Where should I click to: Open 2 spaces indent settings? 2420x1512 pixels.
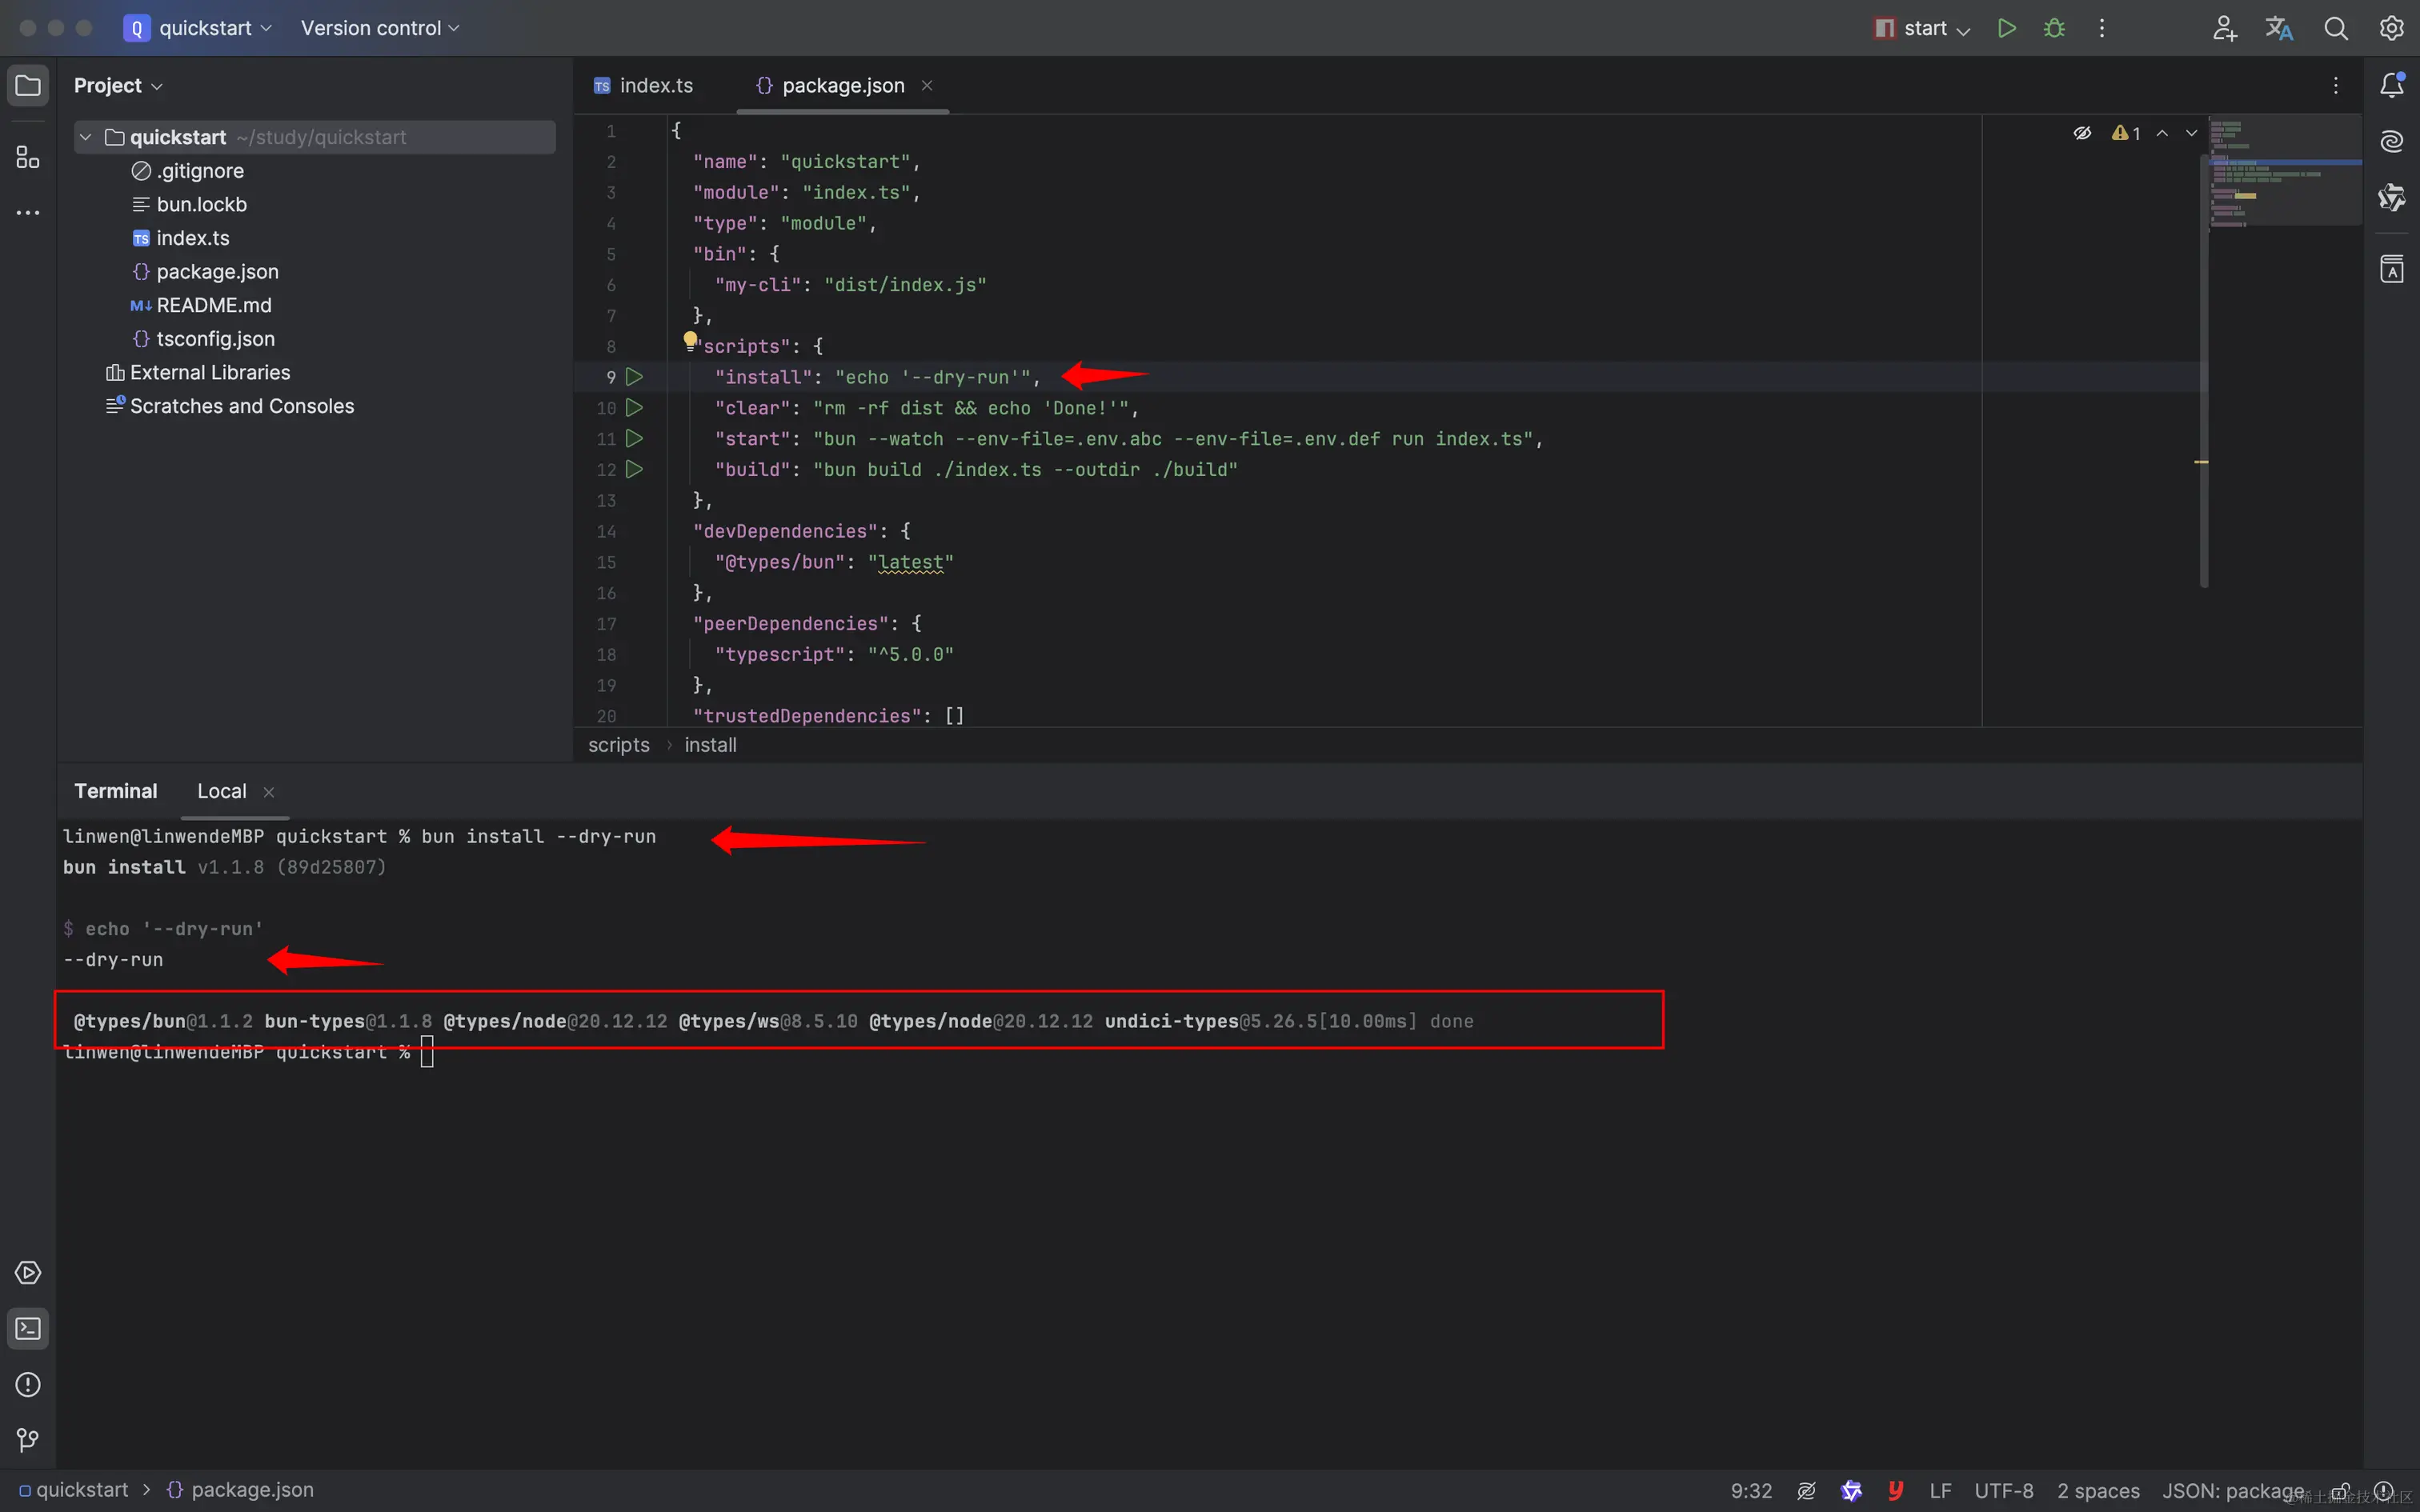[2098, 1490]
